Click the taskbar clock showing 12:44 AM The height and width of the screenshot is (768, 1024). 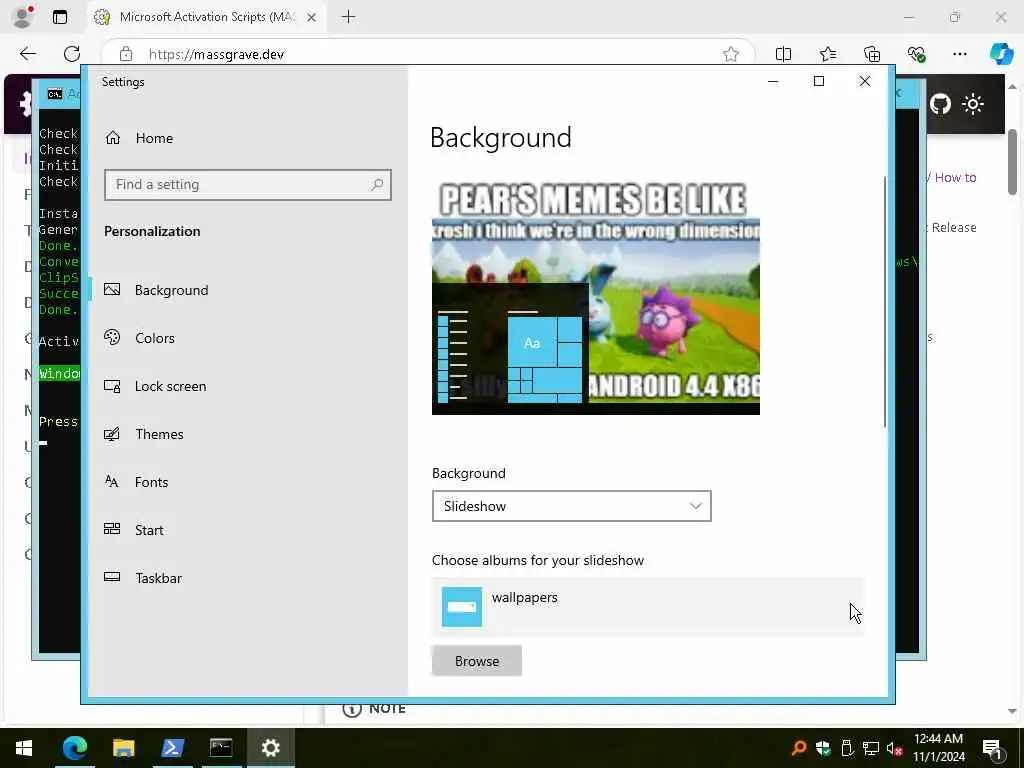click(x=938, y=748)
